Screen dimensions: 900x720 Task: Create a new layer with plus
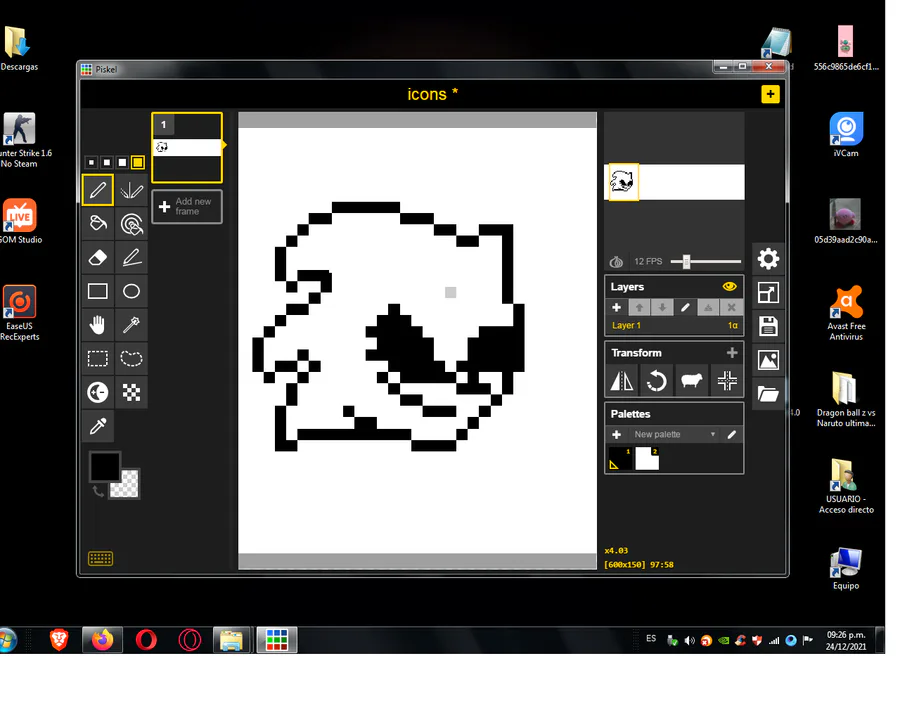(616, 308)
